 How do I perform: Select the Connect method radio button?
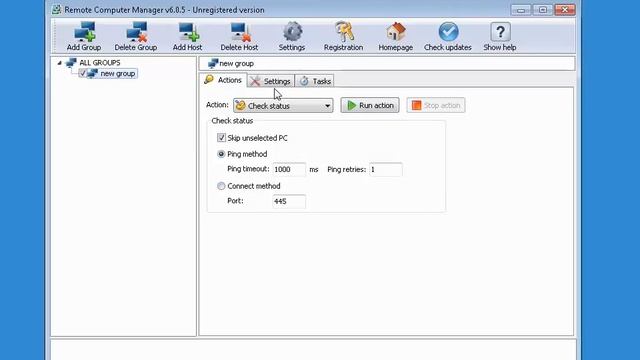(x=221, y=186)
